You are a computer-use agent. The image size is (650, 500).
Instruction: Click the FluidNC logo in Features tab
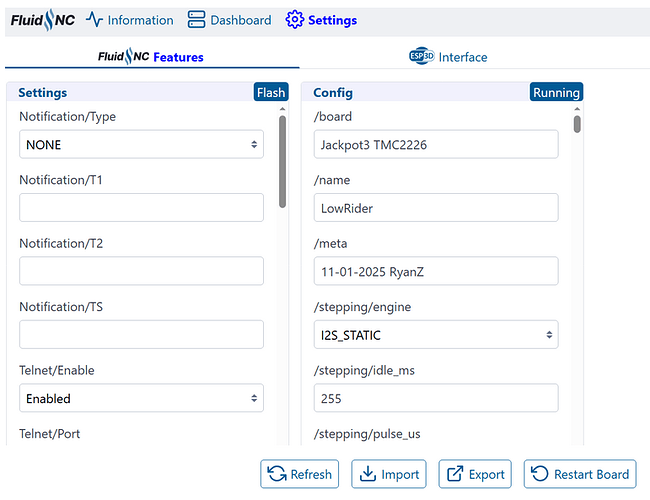(x=124, y=56)
